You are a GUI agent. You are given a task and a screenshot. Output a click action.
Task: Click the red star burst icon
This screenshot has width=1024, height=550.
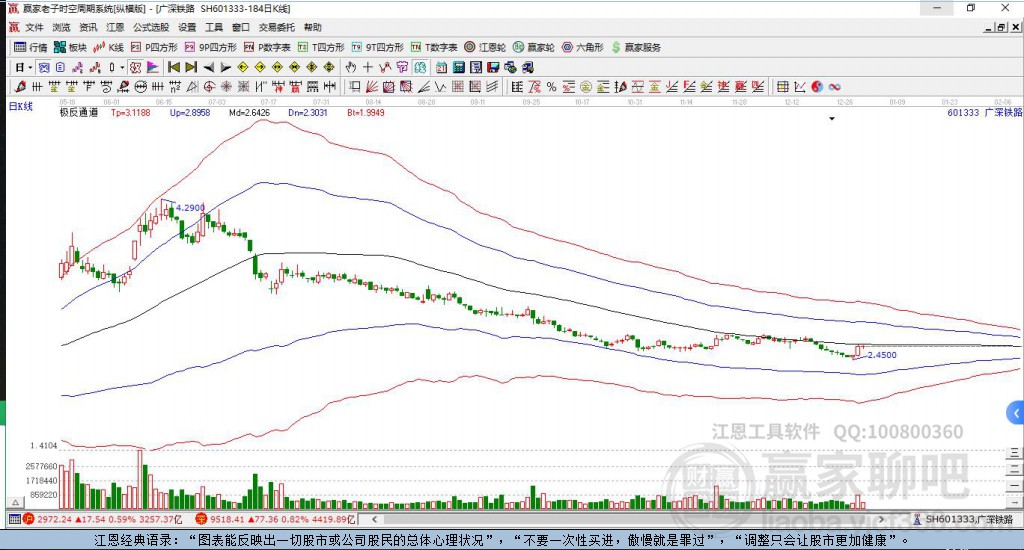point(225,86)
